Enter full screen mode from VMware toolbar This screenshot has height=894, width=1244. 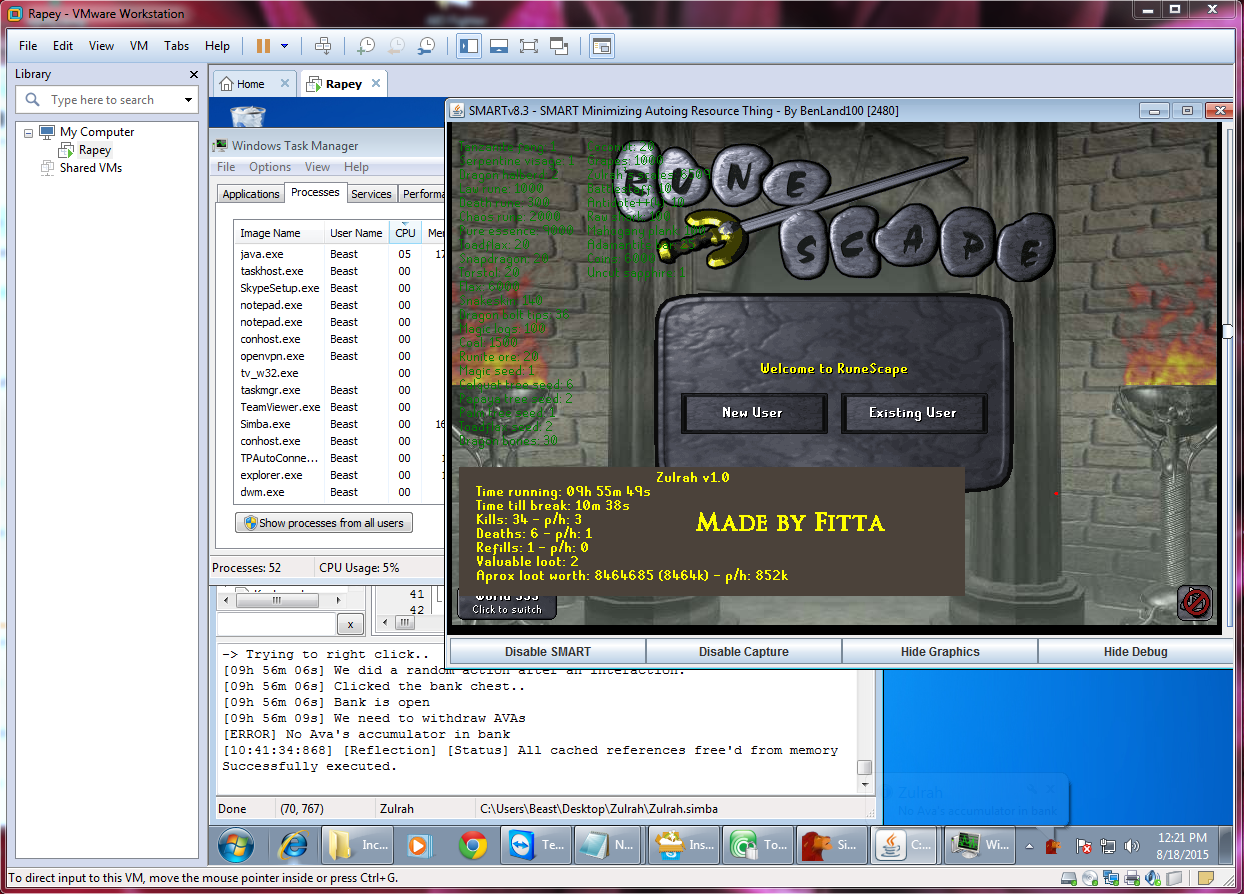click(x=528, y=46)
